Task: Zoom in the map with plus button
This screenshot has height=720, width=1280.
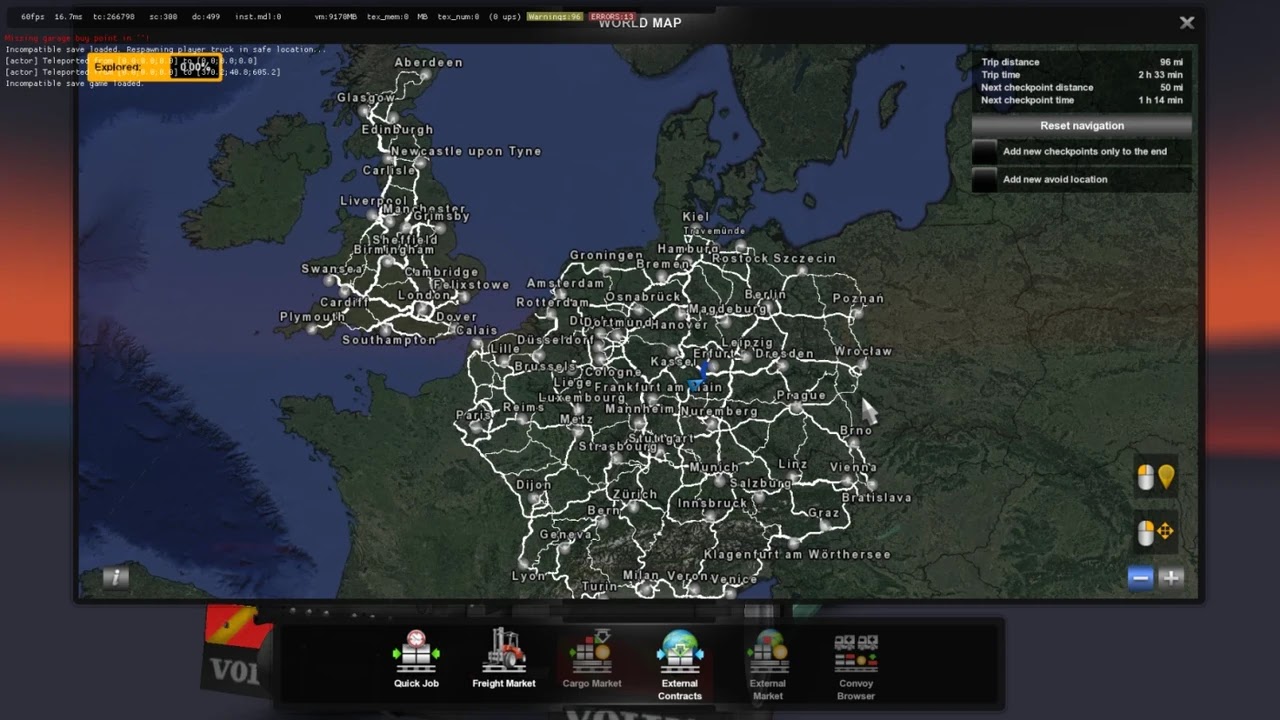Action: [1171, 578]
